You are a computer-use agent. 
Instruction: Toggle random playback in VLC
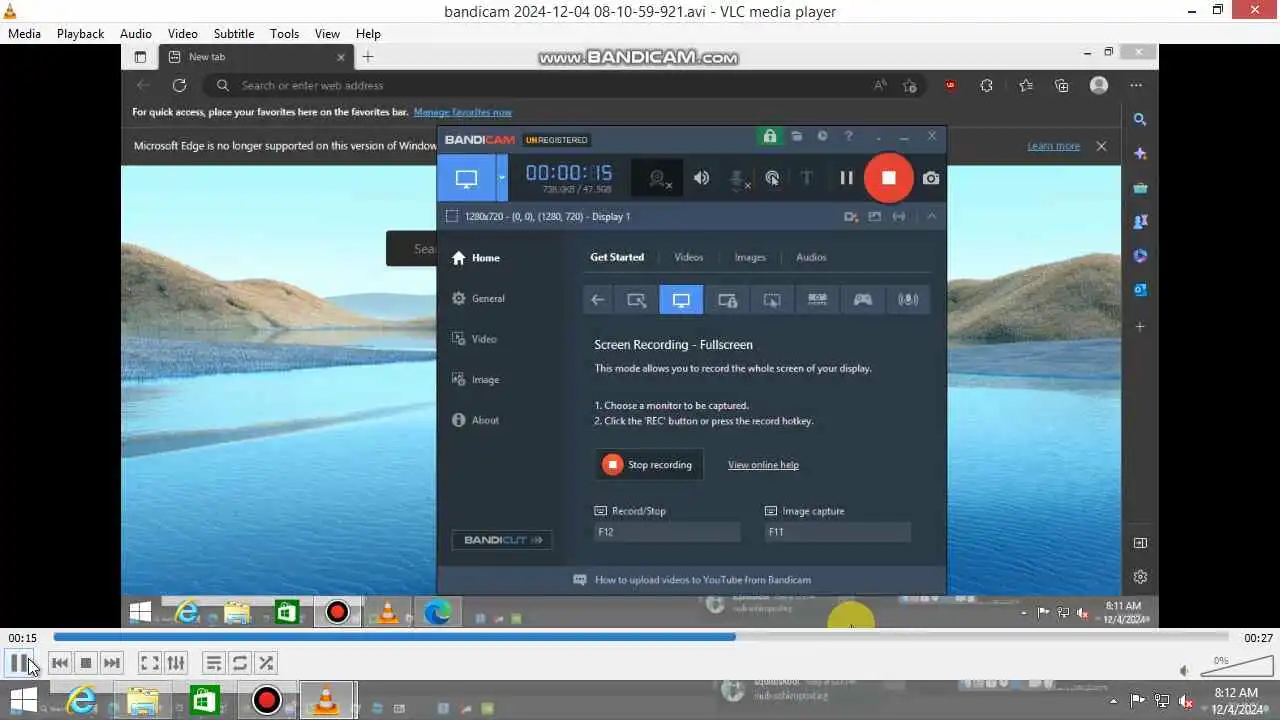pos(266,662)
